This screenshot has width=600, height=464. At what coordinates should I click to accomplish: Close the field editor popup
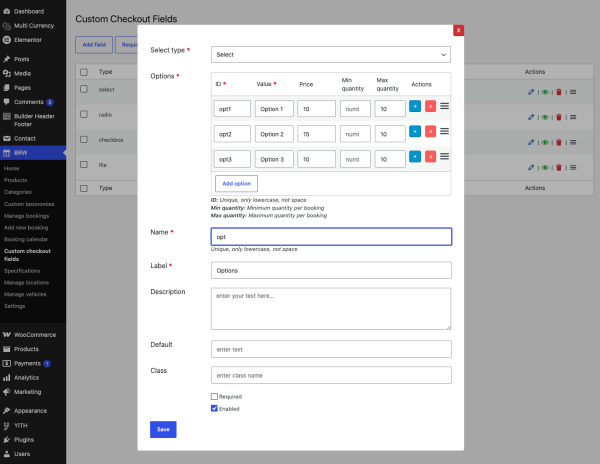(458, 30)
